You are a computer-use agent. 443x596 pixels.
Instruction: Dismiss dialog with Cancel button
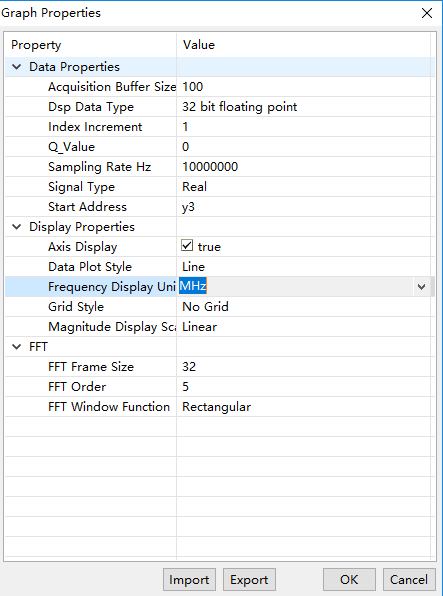coord(409,580)
